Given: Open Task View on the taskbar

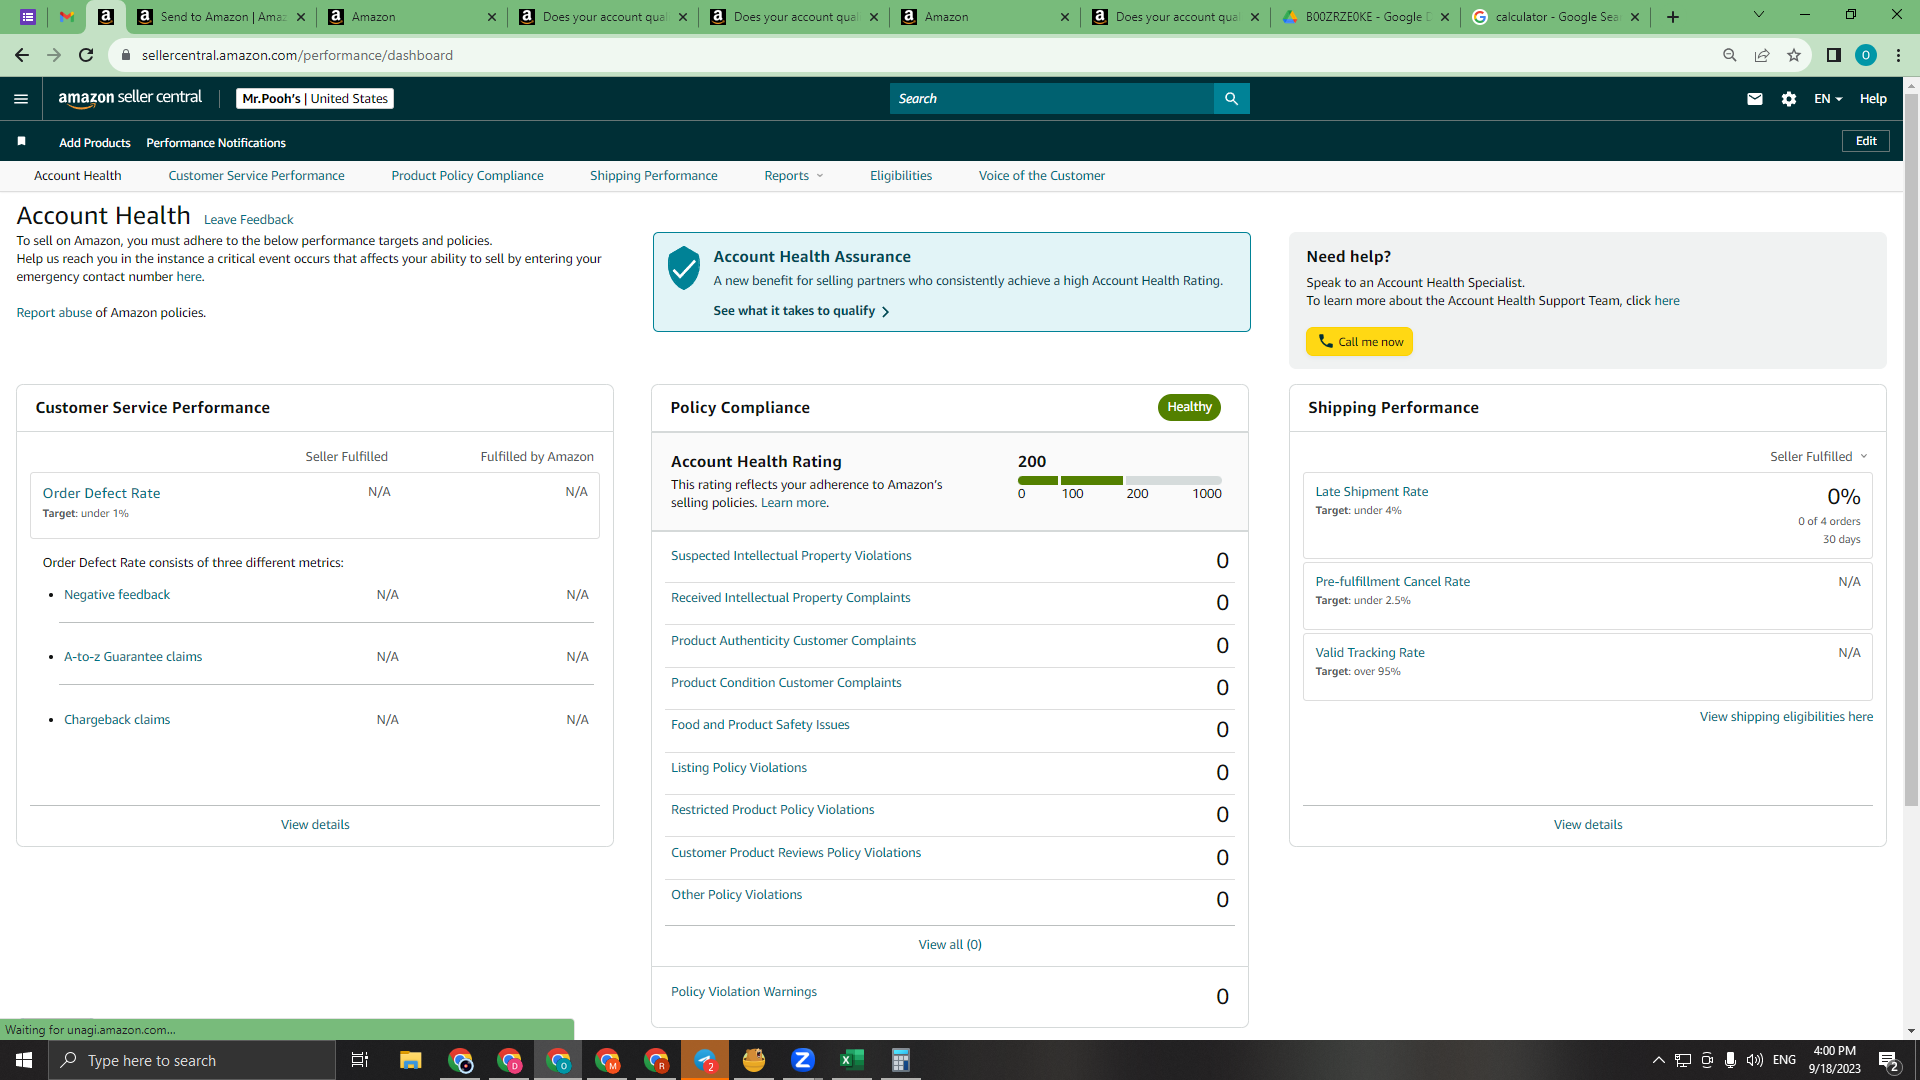Looking at the screenshot, I should pos(360,1060).
